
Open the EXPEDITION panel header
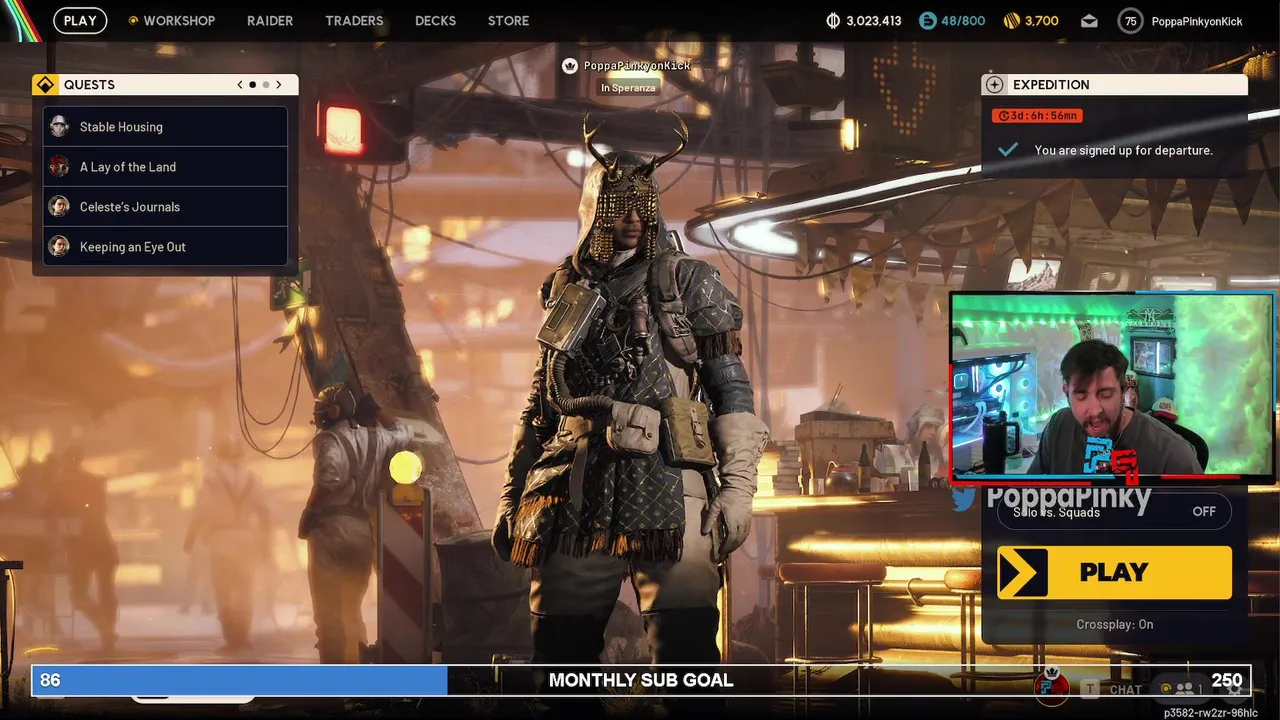pos(1114,85)
